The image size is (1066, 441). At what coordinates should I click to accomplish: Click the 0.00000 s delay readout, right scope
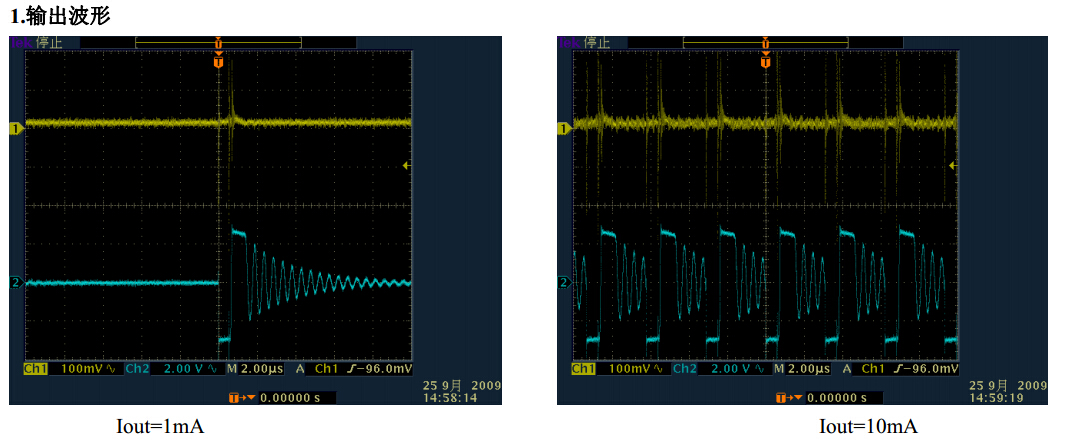tap(838, 398)
